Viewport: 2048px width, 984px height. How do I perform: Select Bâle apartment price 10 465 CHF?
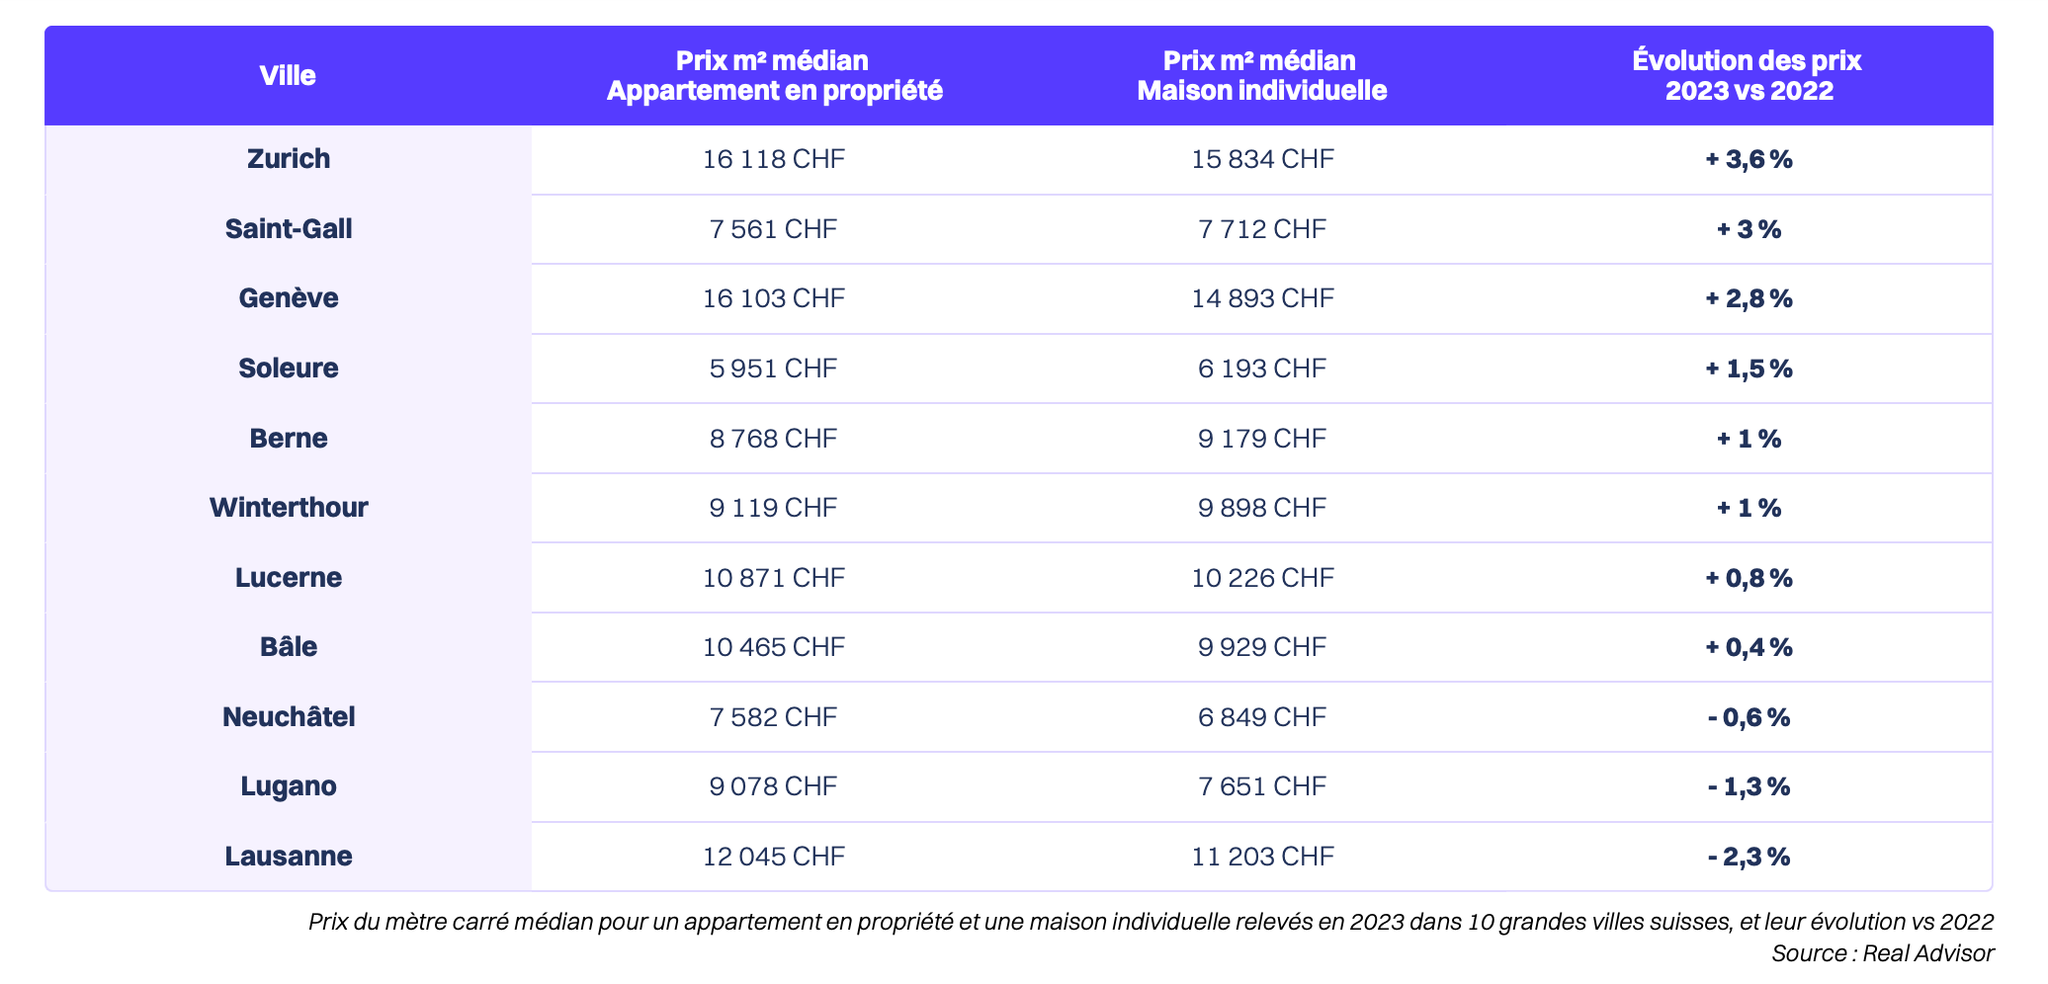point(774,647)
